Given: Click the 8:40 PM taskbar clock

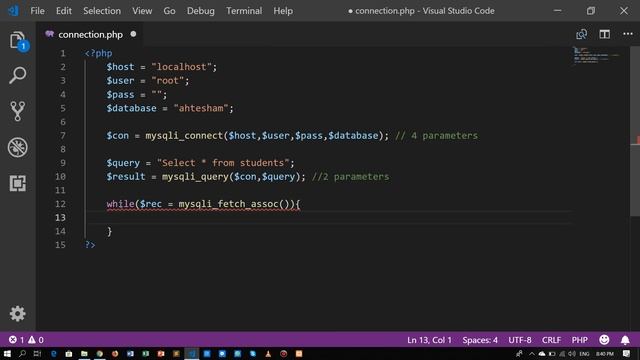Looking at the screenshot, I should pos(605,353).
